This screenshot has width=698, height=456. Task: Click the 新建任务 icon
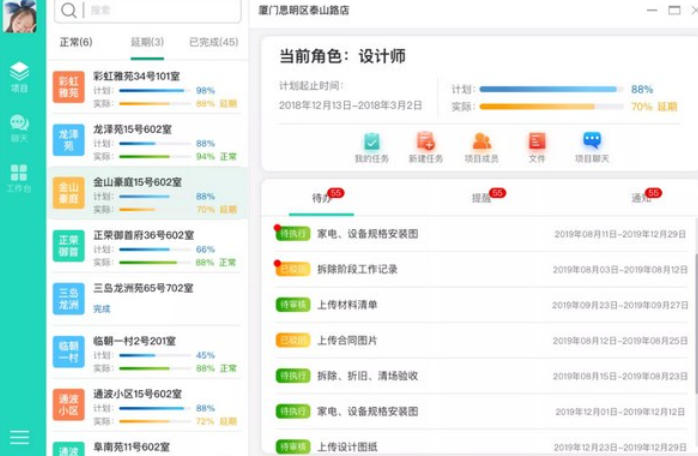click(426, 147)
